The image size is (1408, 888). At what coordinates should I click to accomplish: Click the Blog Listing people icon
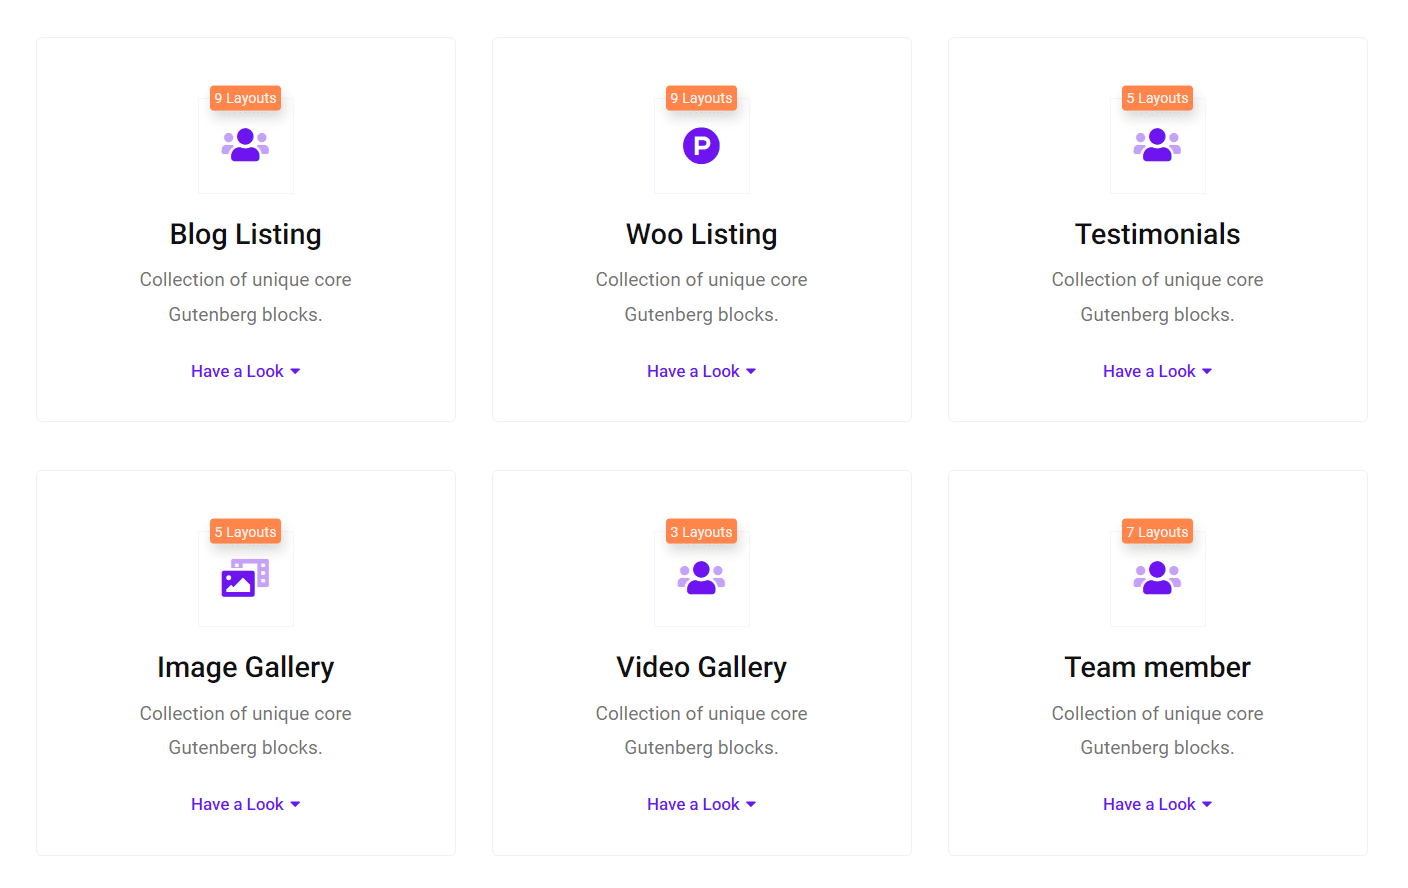(245, 146)
